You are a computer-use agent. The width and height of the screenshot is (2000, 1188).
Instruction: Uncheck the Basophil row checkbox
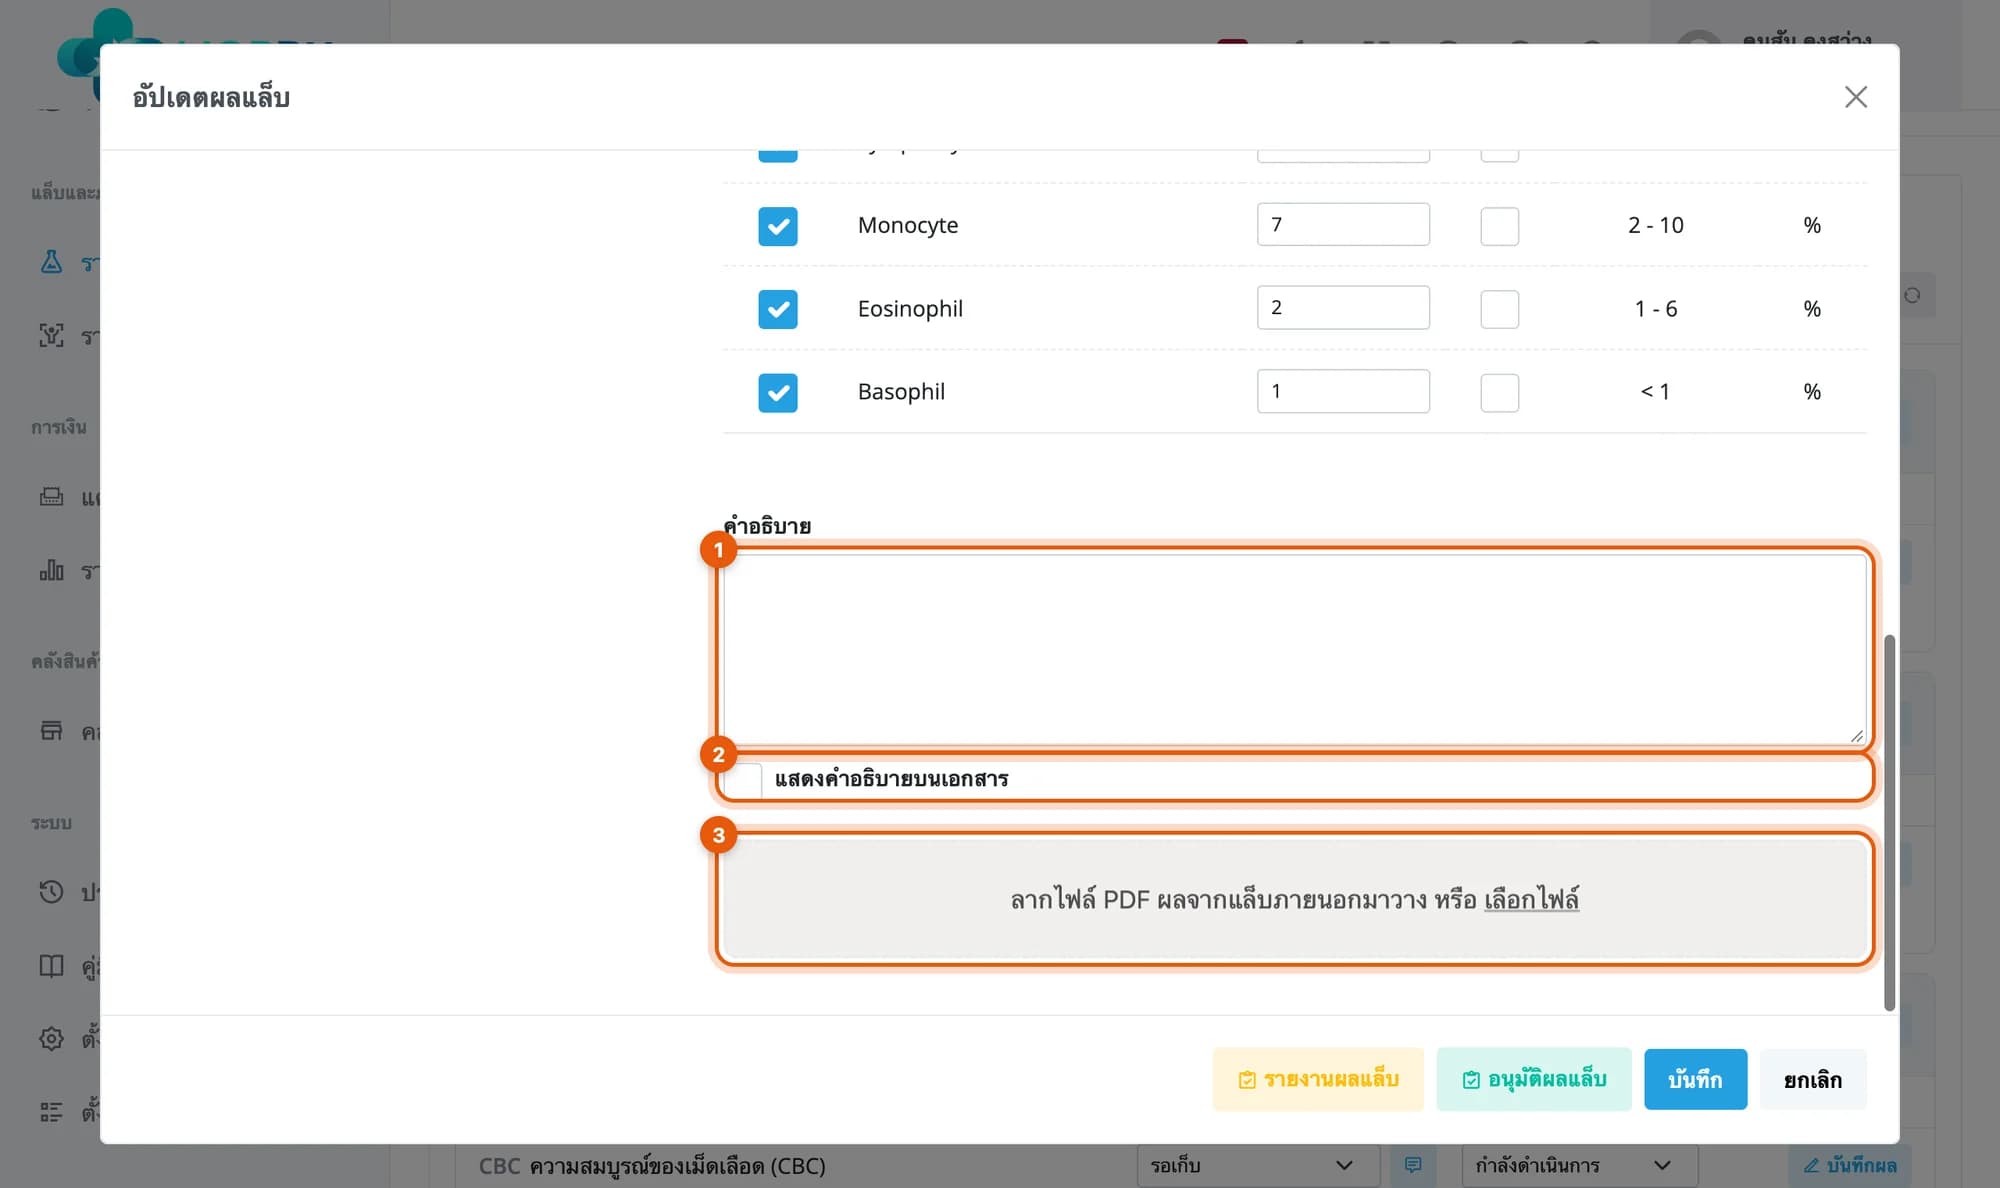[x=777, y=393]
